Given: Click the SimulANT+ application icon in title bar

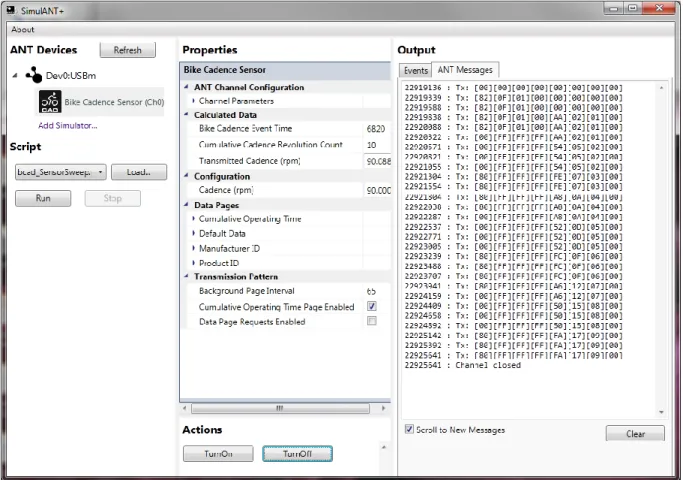Looking at the screenshot, I should click(x=11, y=10).
